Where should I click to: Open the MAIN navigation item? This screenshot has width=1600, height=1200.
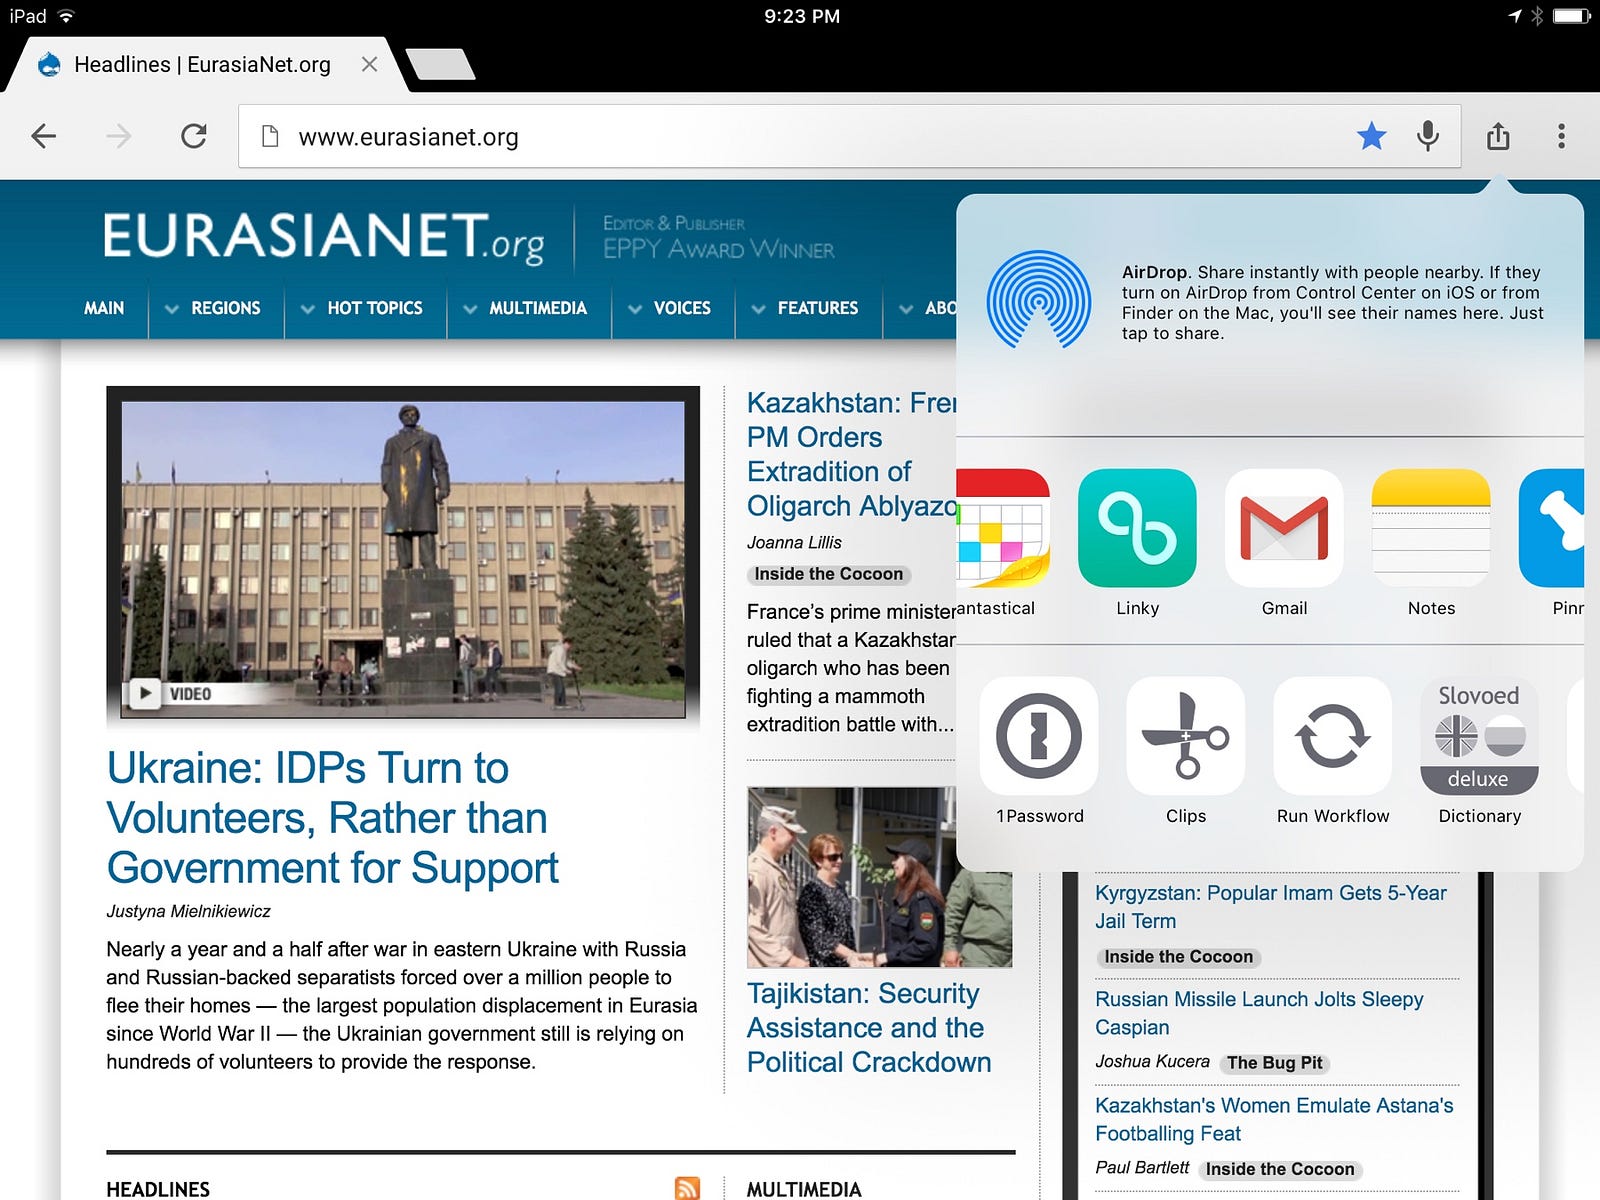point(104,308)
